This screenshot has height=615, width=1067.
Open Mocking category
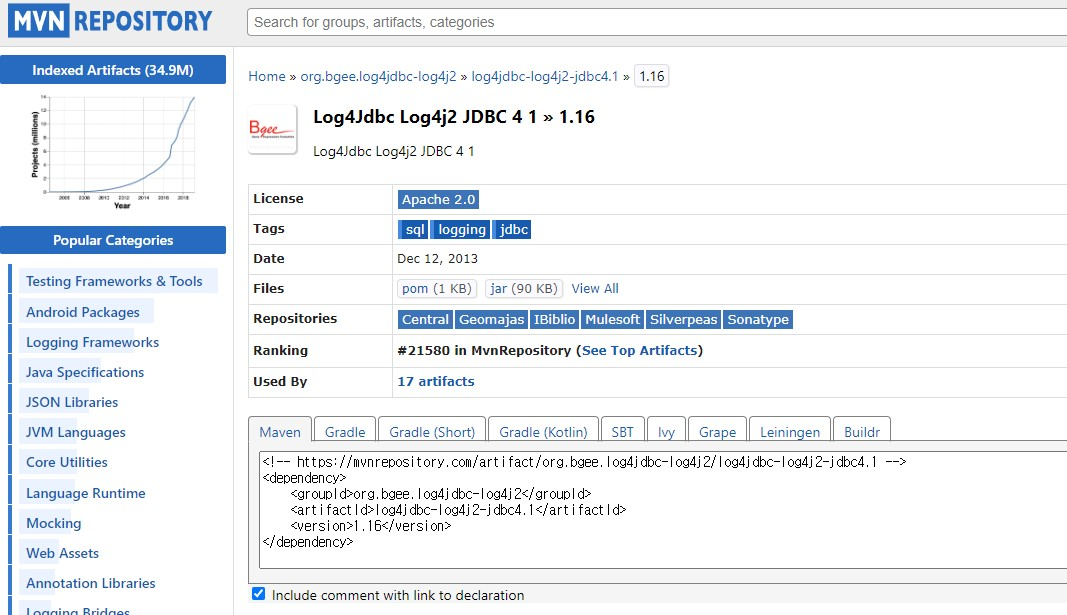[x=54, y=523]
